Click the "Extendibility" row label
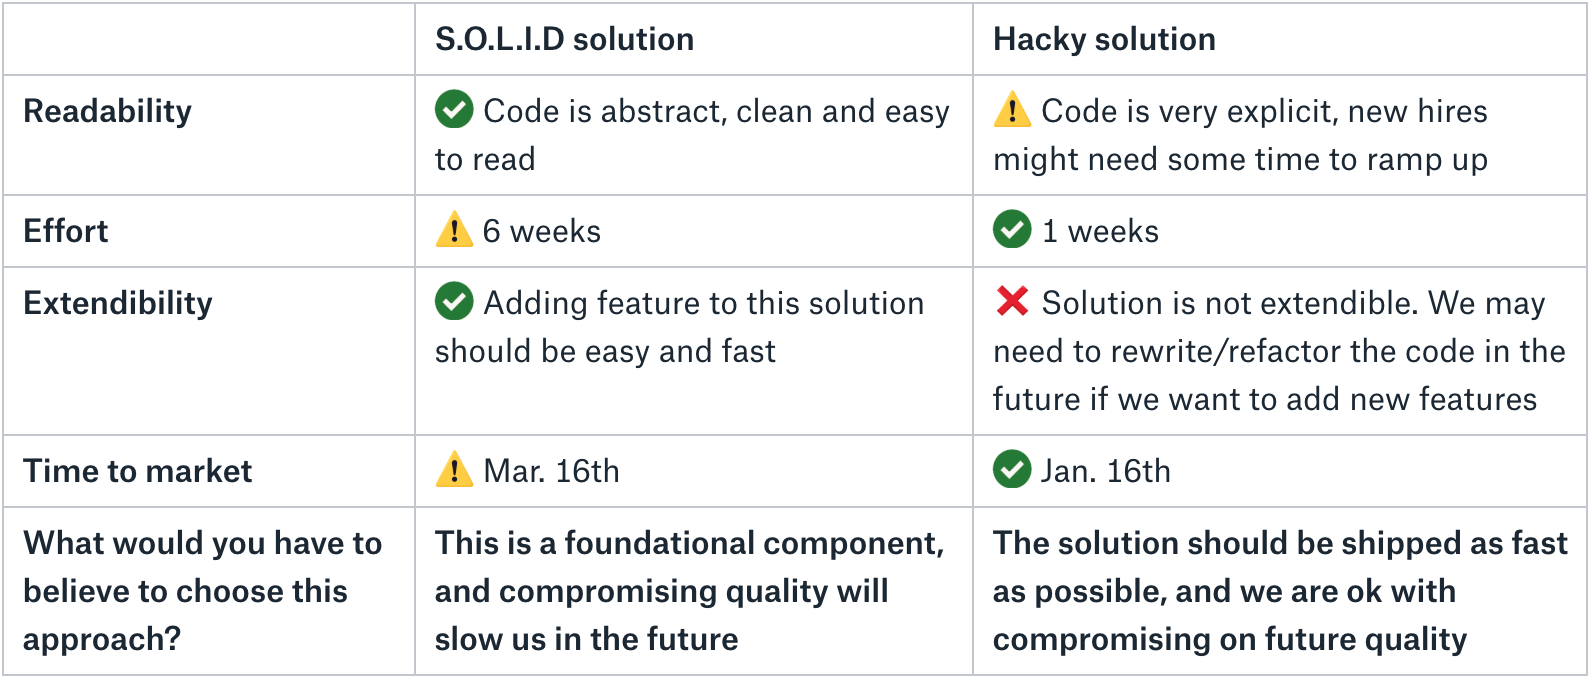Image resolution: width=1592 pixels, height=680 pixels. (118, 303)
